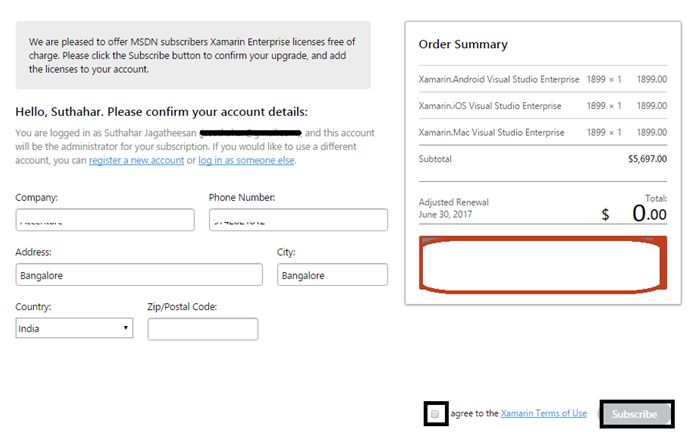Screen dimensions: 700x432
Task: Tick the agree to terms checkbox
Action: (x=435, y=413)
